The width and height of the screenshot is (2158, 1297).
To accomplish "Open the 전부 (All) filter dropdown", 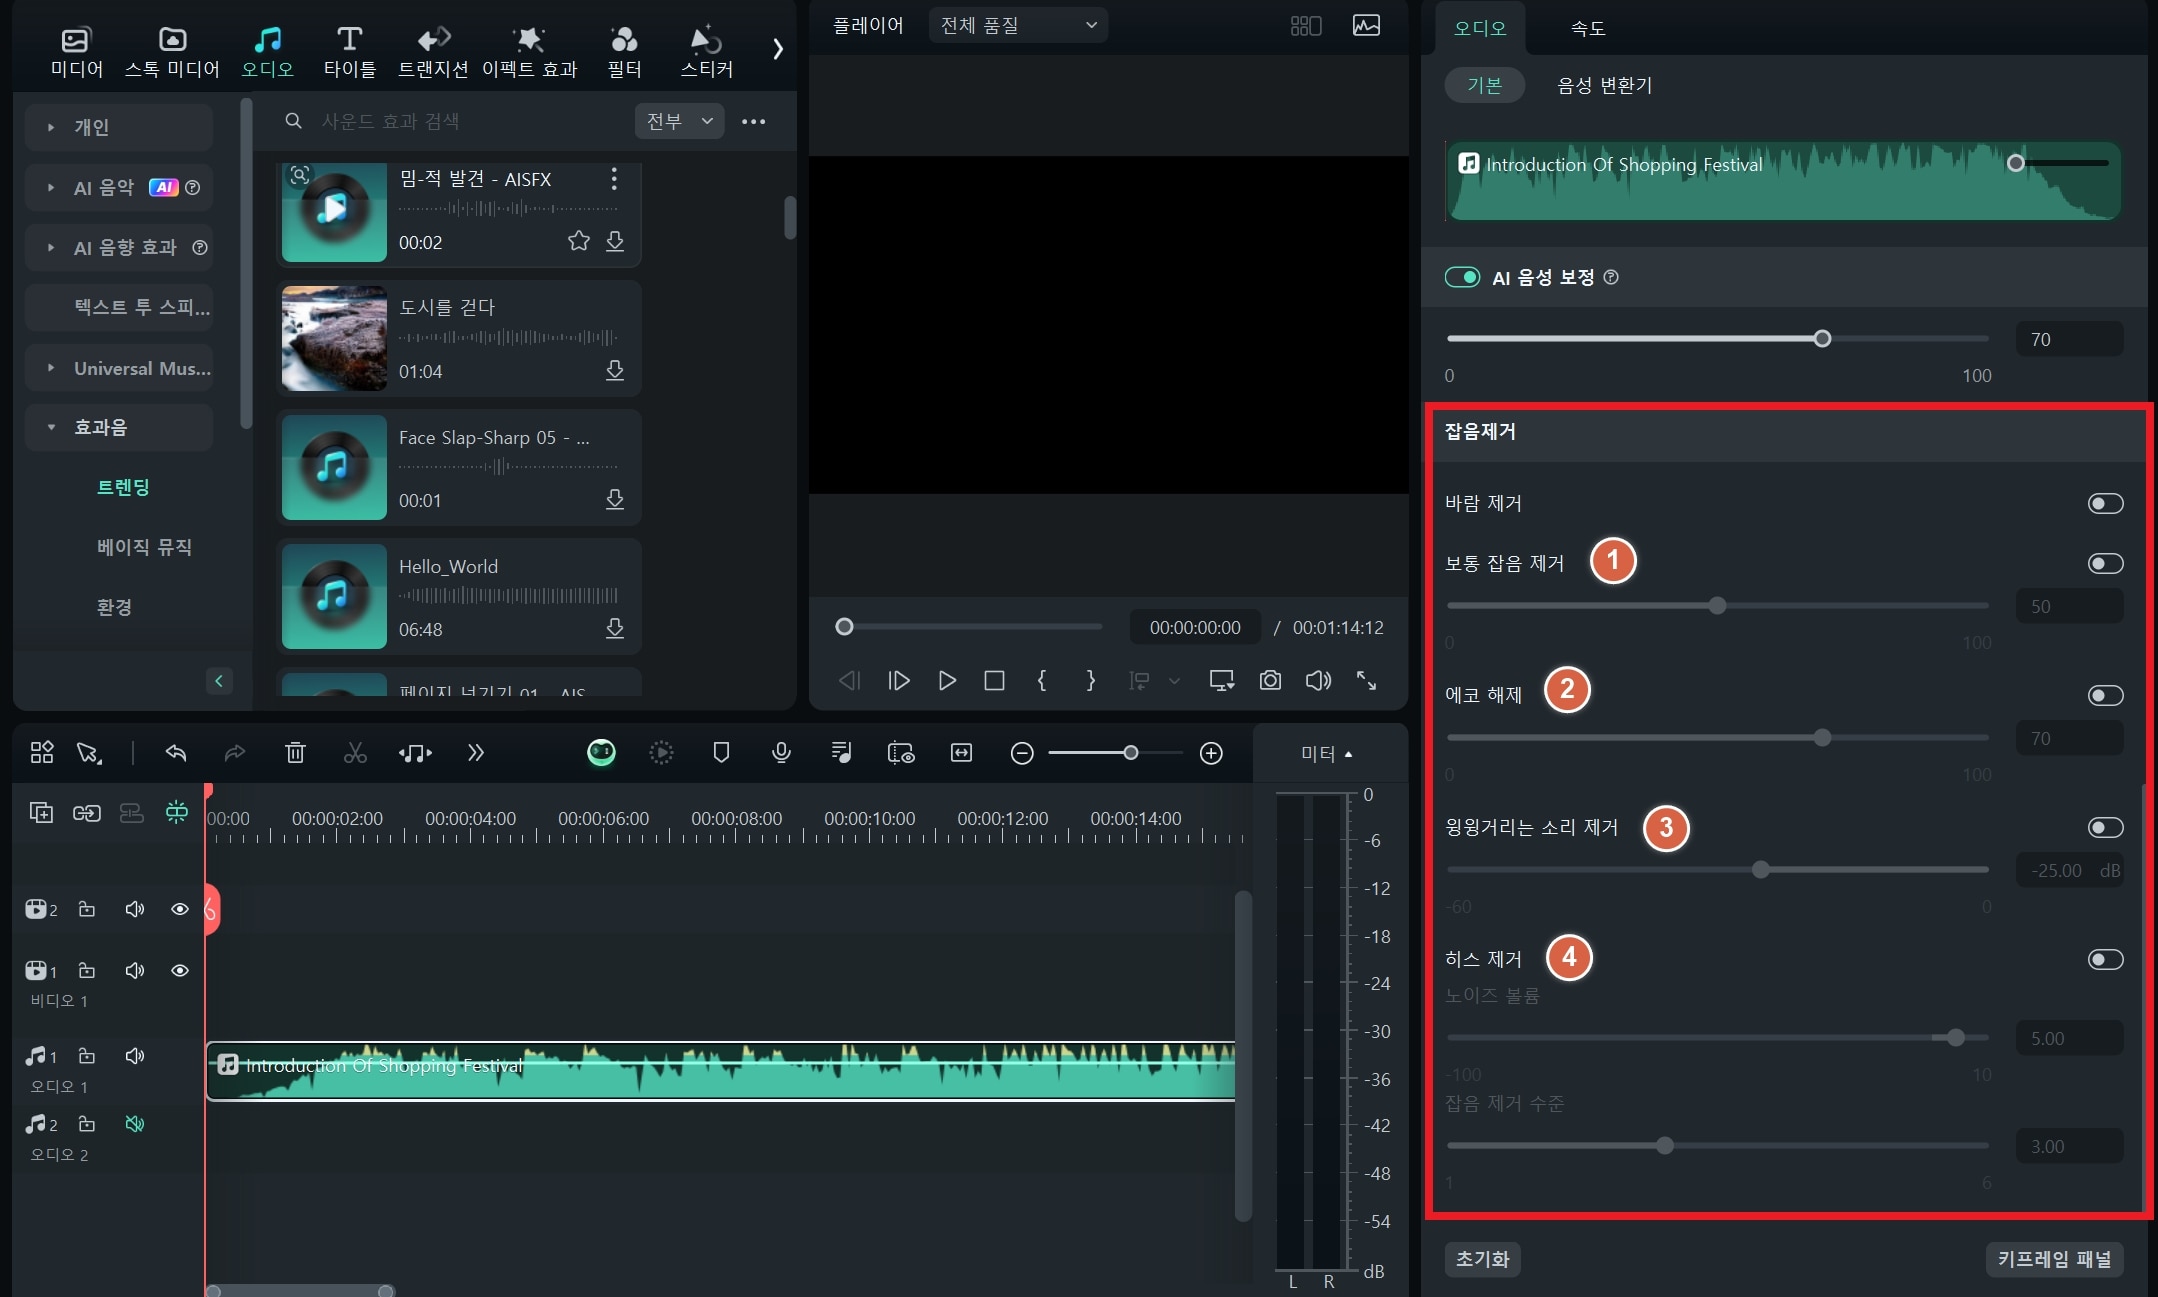I will pos(678,120).
